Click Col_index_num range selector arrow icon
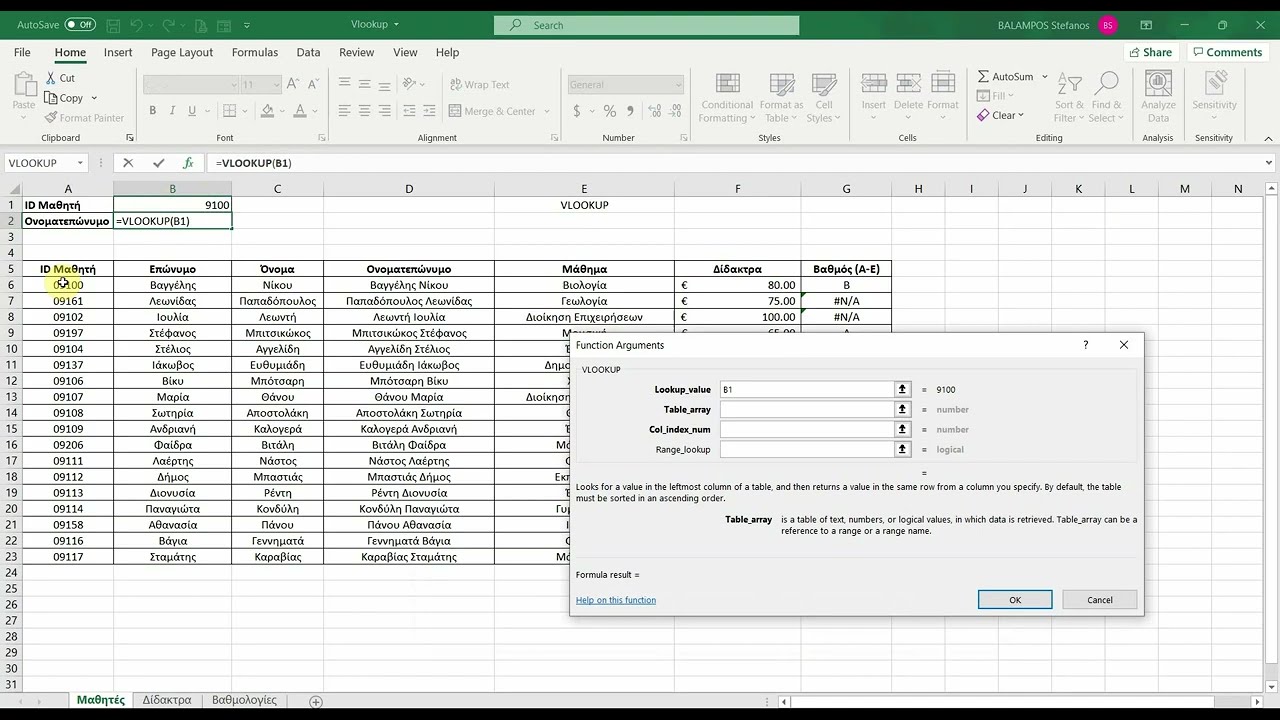The height and width of the screenshot is (720, 1280). [902, 429]
